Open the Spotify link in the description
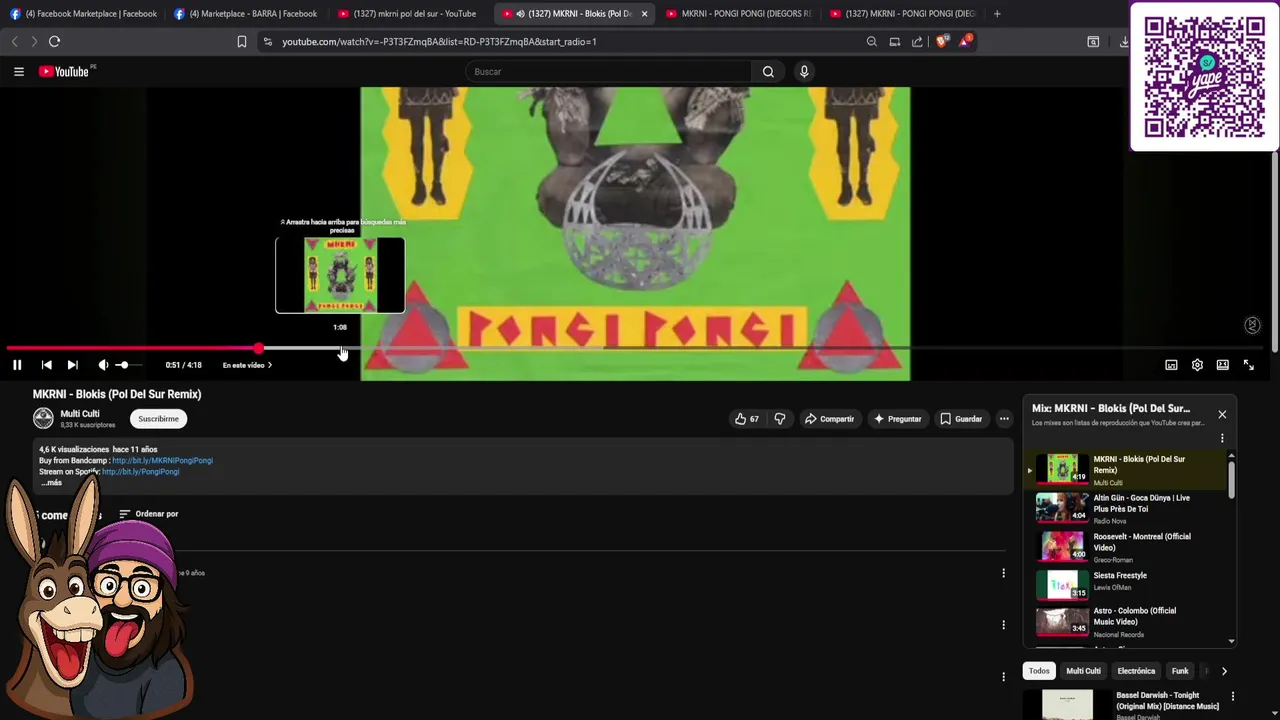 (x=140, y=472)
